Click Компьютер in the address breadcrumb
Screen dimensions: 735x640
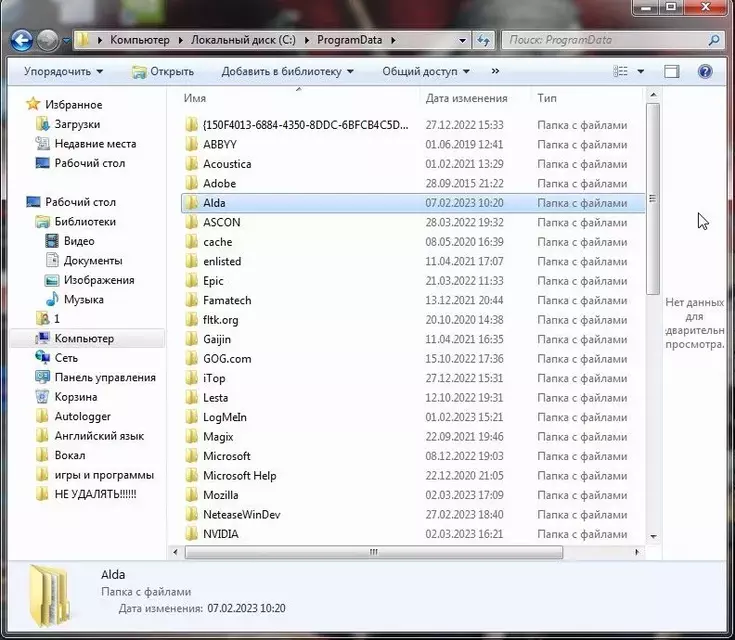click(x=140, y=40)
